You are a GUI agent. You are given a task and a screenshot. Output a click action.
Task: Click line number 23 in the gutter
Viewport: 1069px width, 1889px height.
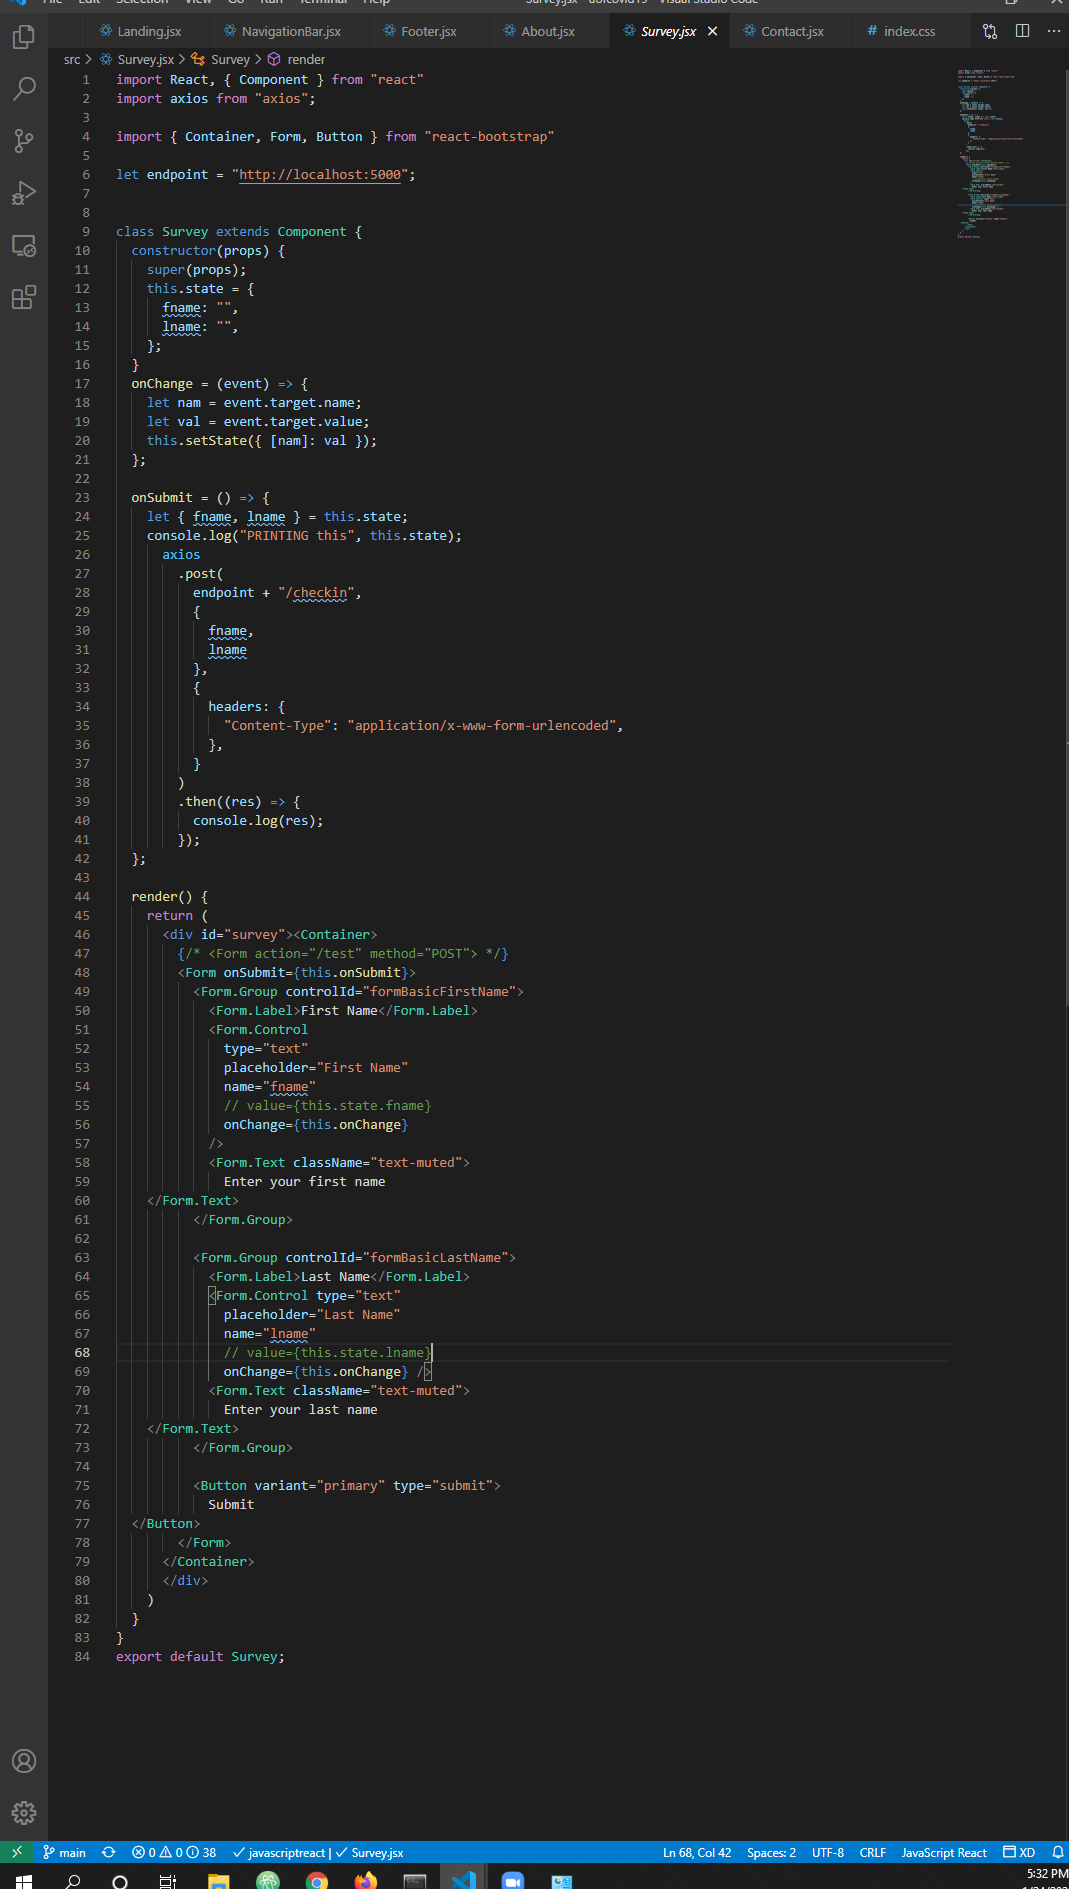(x=82, y=497)
